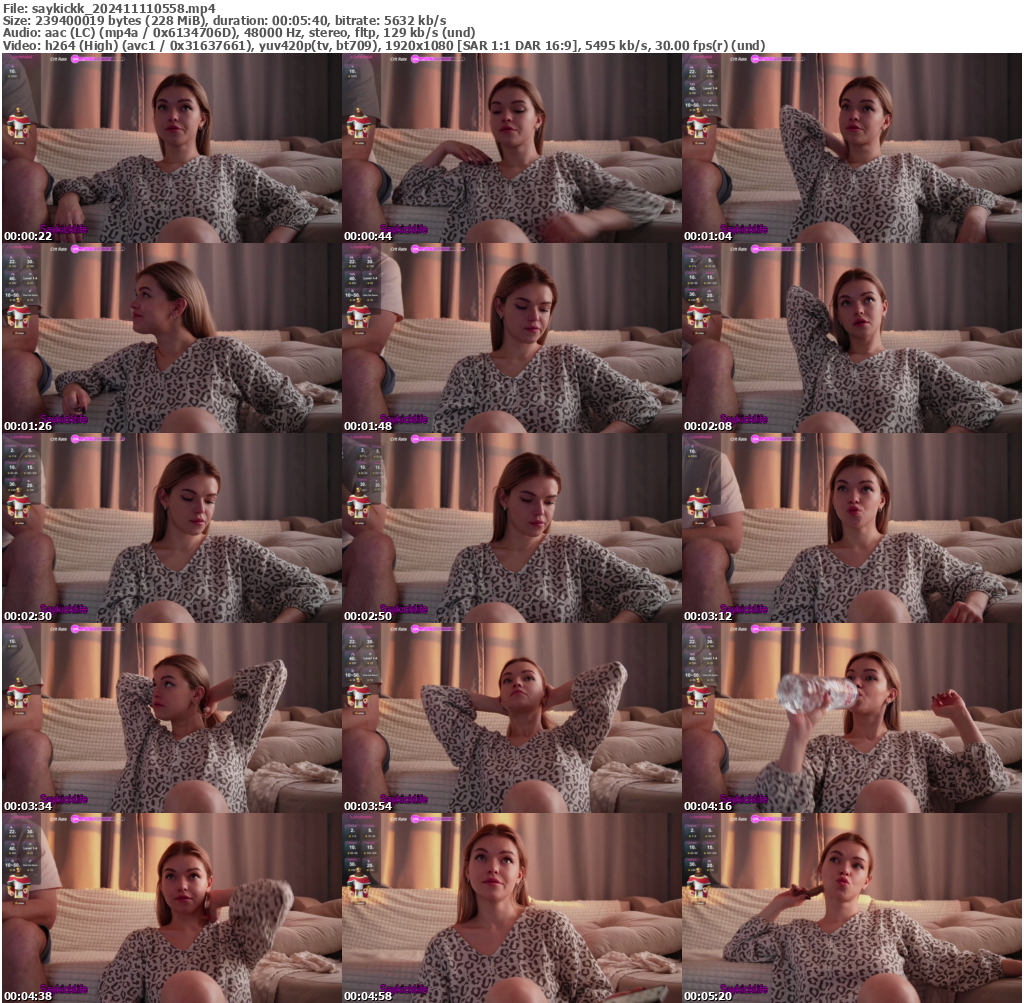Click the thumbnail marked 00:01:04
This screenshot has height=1003, width=1024.
coord(851,148)
